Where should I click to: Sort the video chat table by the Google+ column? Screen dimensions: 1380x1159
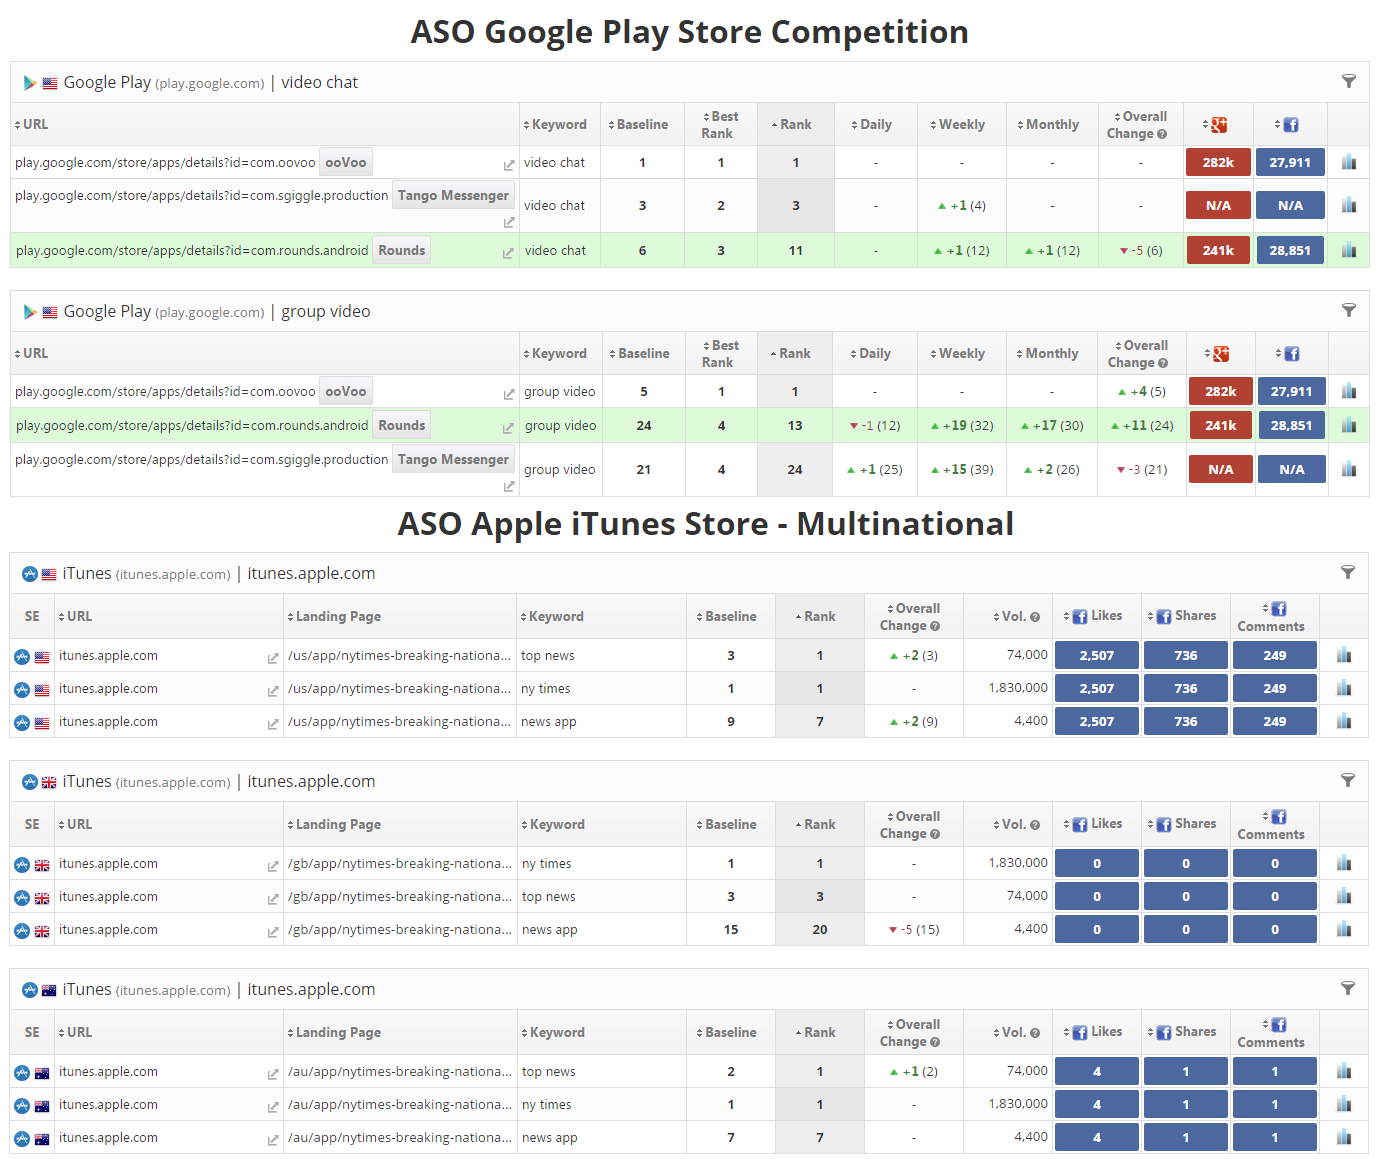point(1215,125)
